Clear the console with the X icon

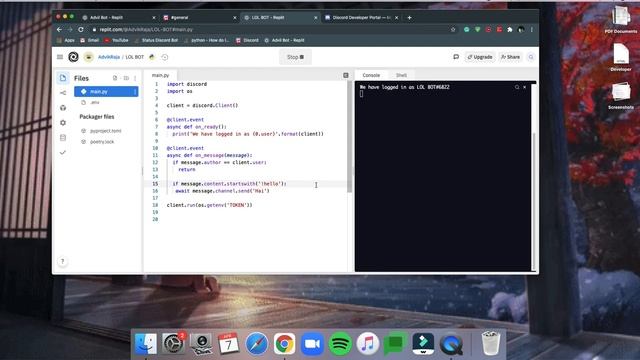pyautogui.click(x=524, y=87)
